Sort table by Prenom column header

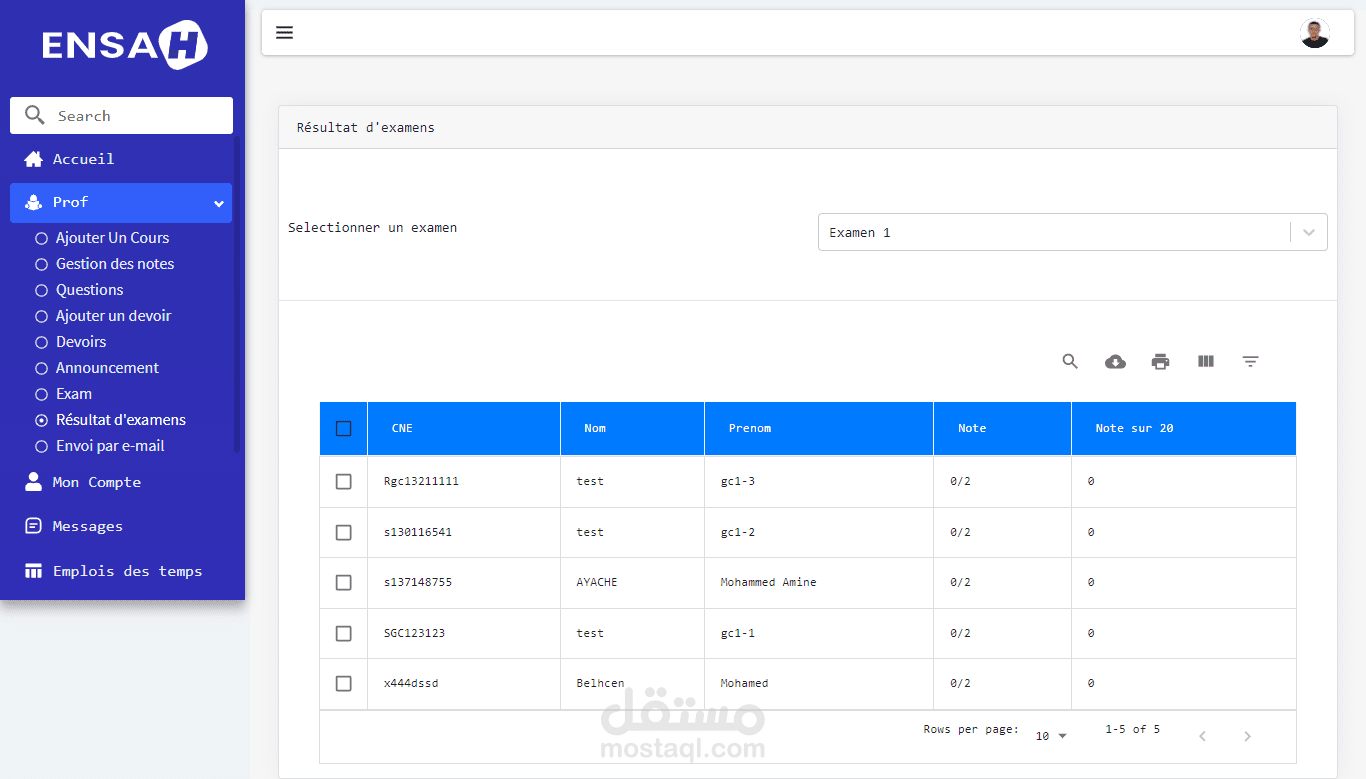(x=750, y=428)
